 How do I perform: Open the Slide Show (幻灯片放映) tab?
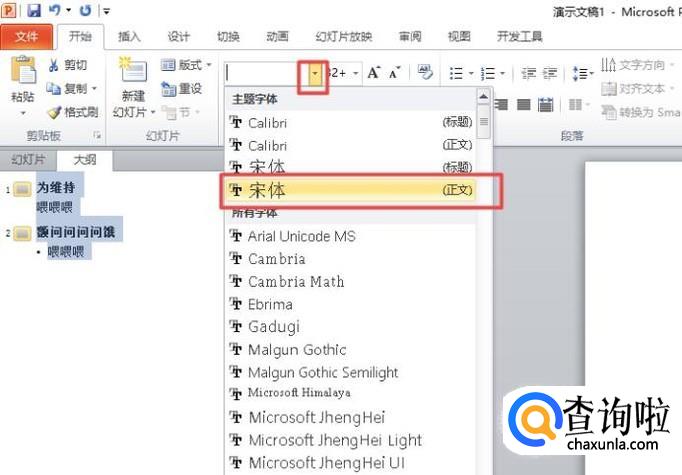pos(344,37)
